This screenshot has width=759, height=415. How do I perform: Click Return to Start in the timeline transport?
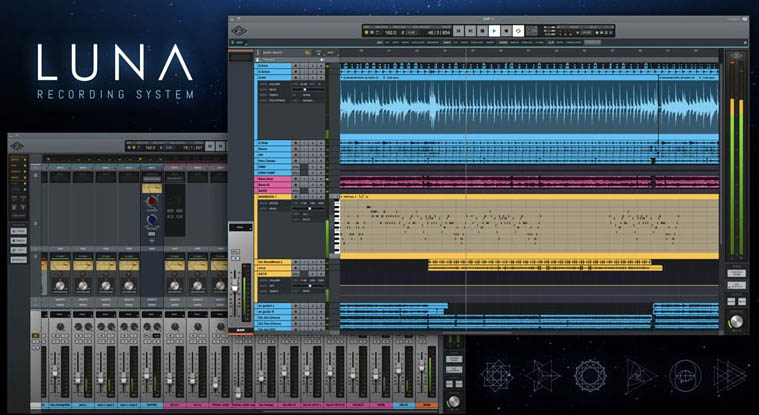(458, 31)
